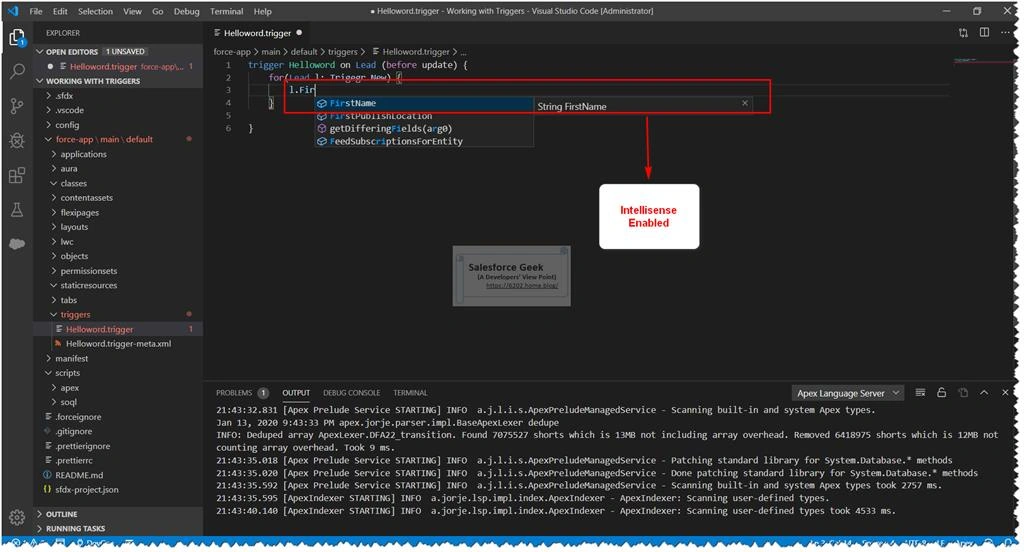Select the FirstName autocomplete suggestion

(x=424, y=103)
